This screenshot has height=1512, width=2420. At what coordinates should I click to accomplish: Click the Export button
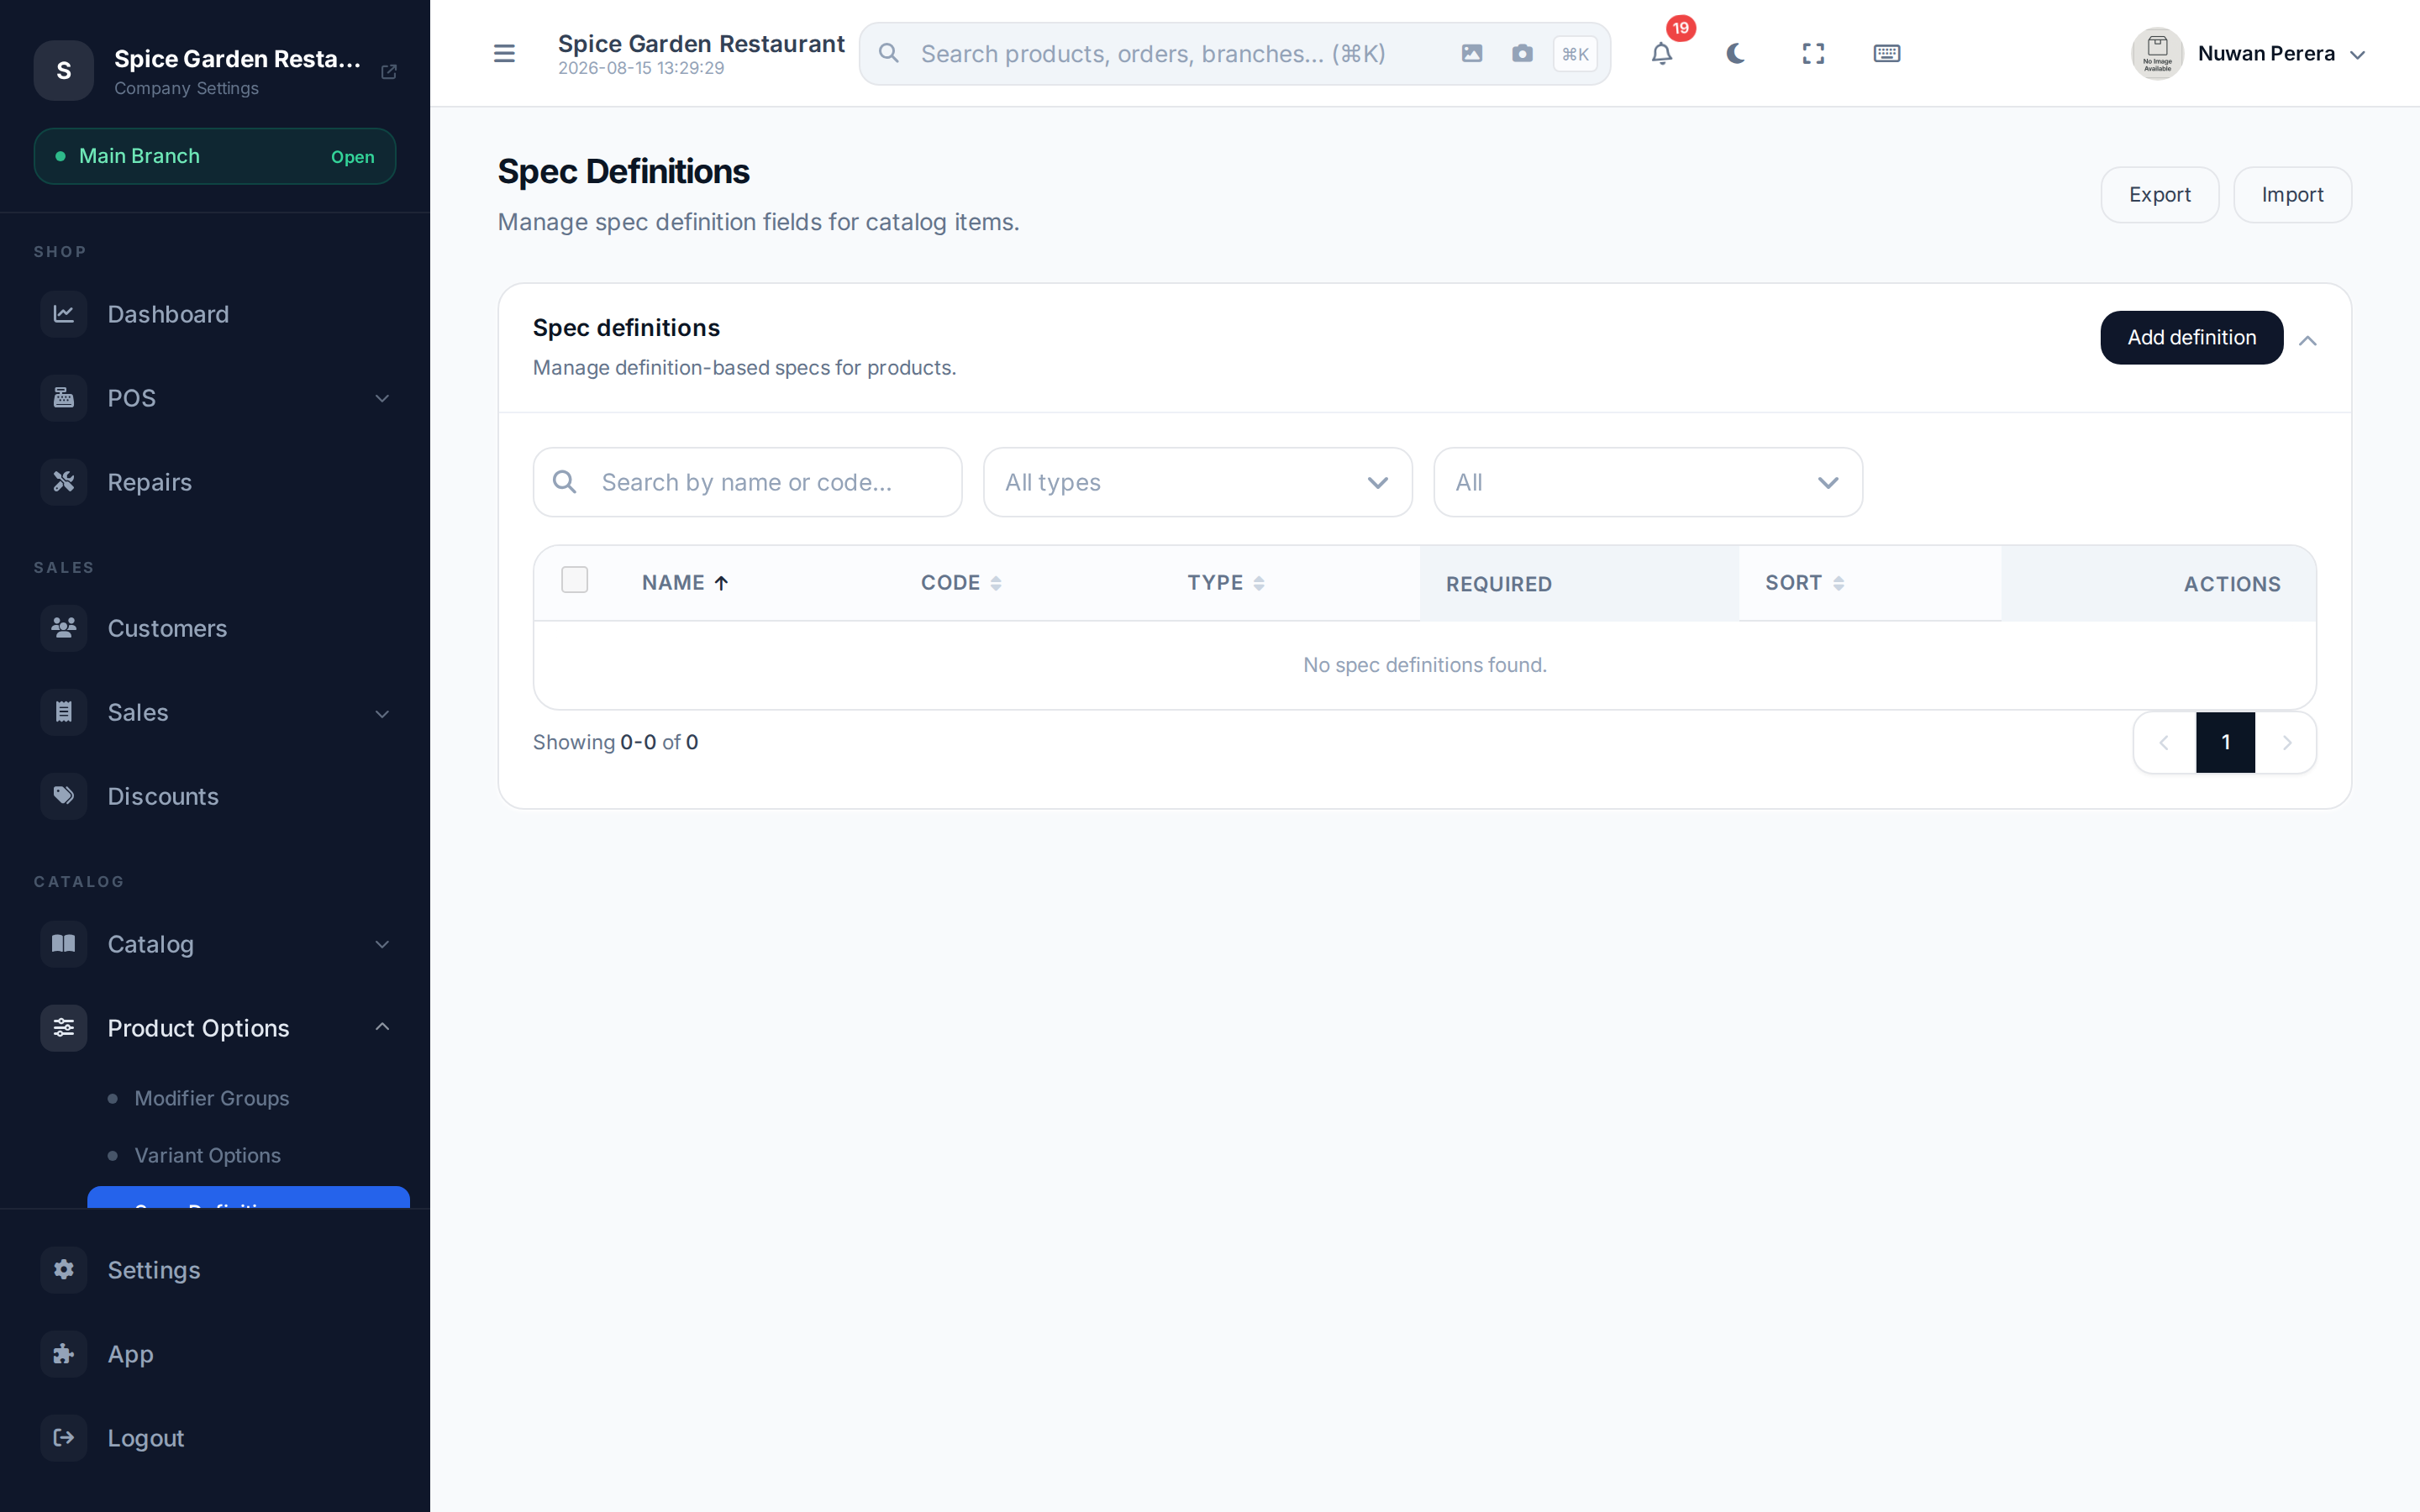click(x=2159, y=195)
